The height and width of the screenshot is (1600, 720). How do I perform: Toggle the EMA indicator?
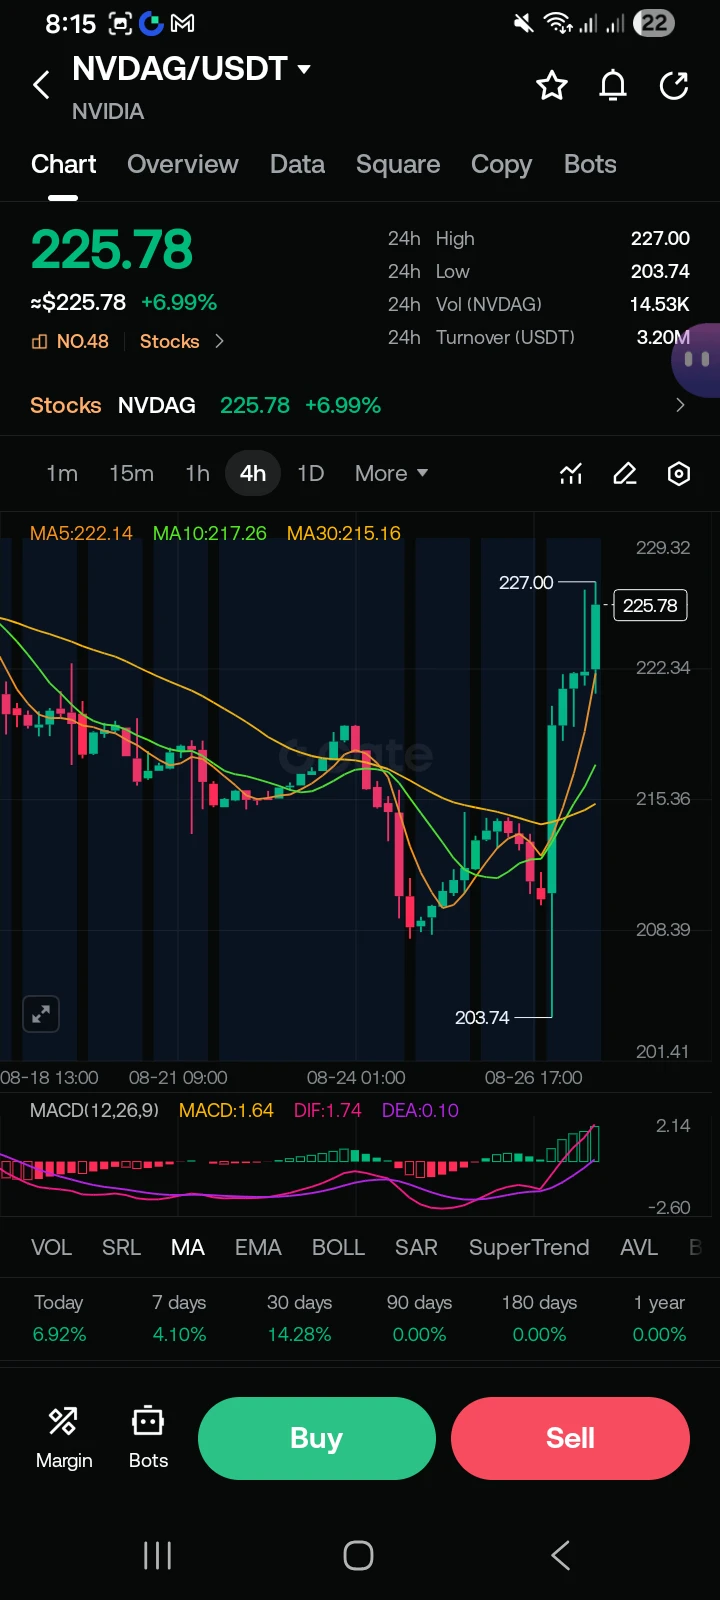coord(258,1247)
